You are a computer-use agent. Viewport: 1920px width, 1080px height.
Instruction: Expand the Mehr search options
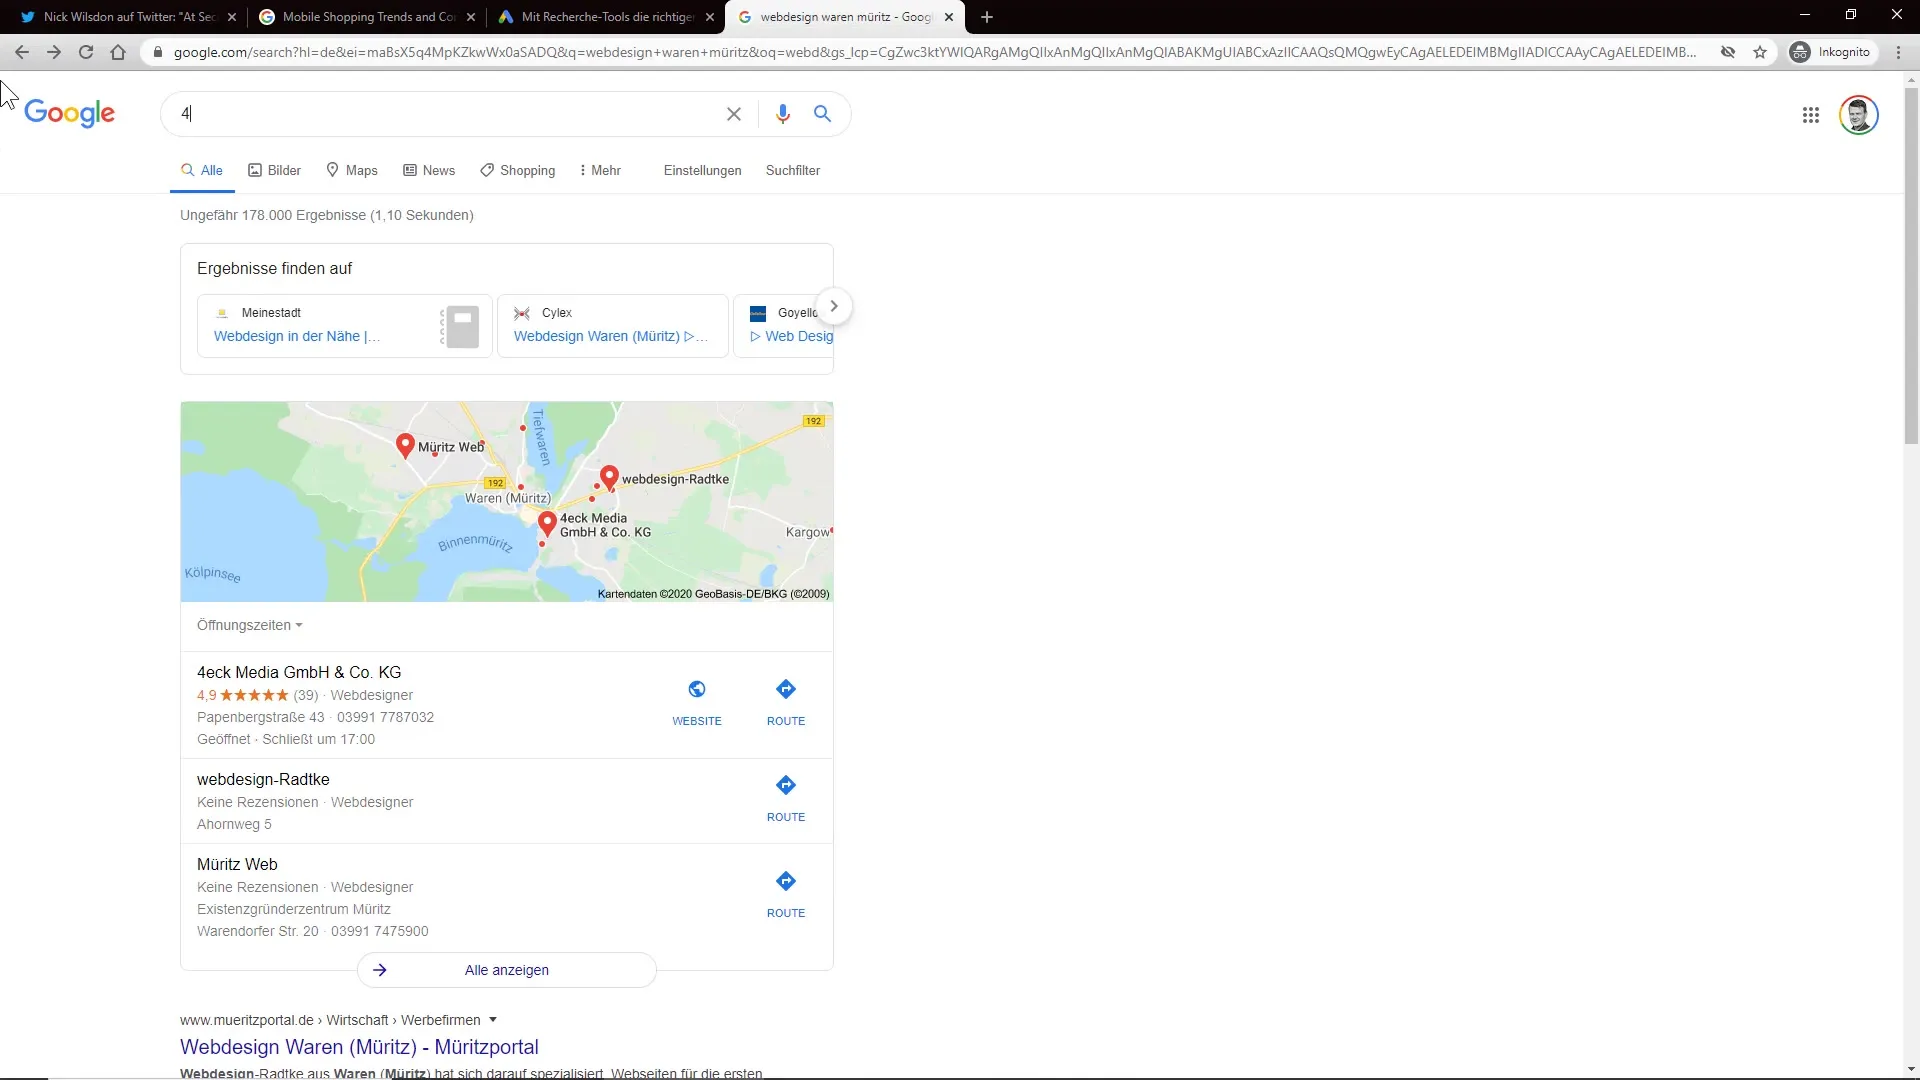click(600, 170)
